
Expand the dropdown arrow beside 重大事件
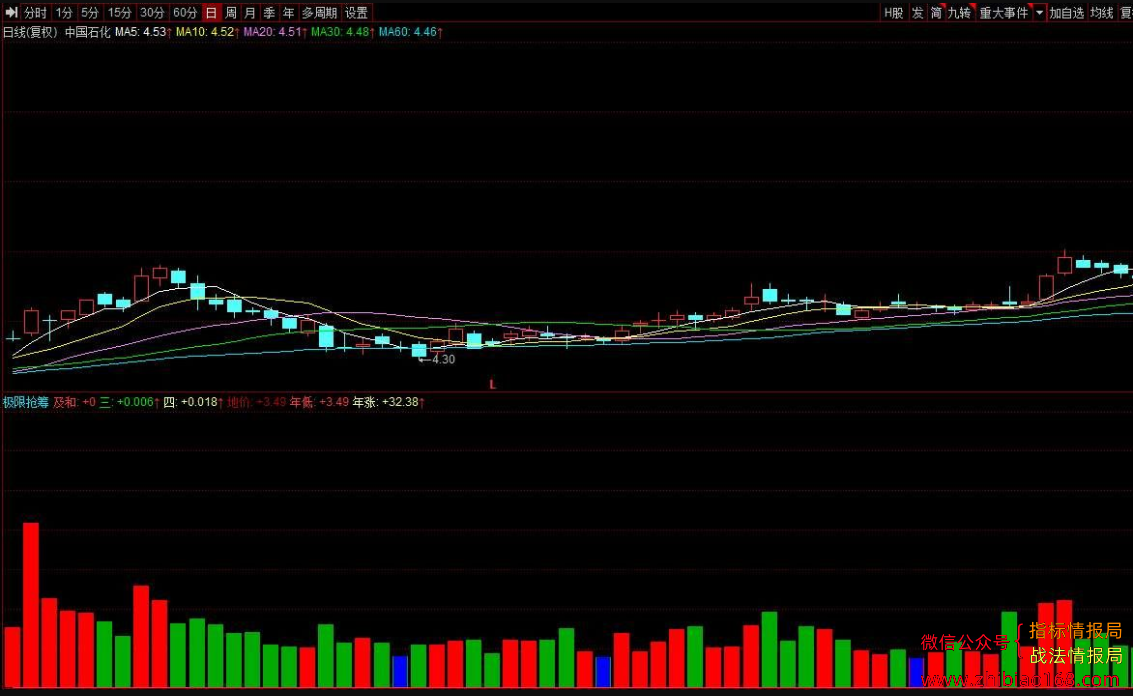point(1039,12)
